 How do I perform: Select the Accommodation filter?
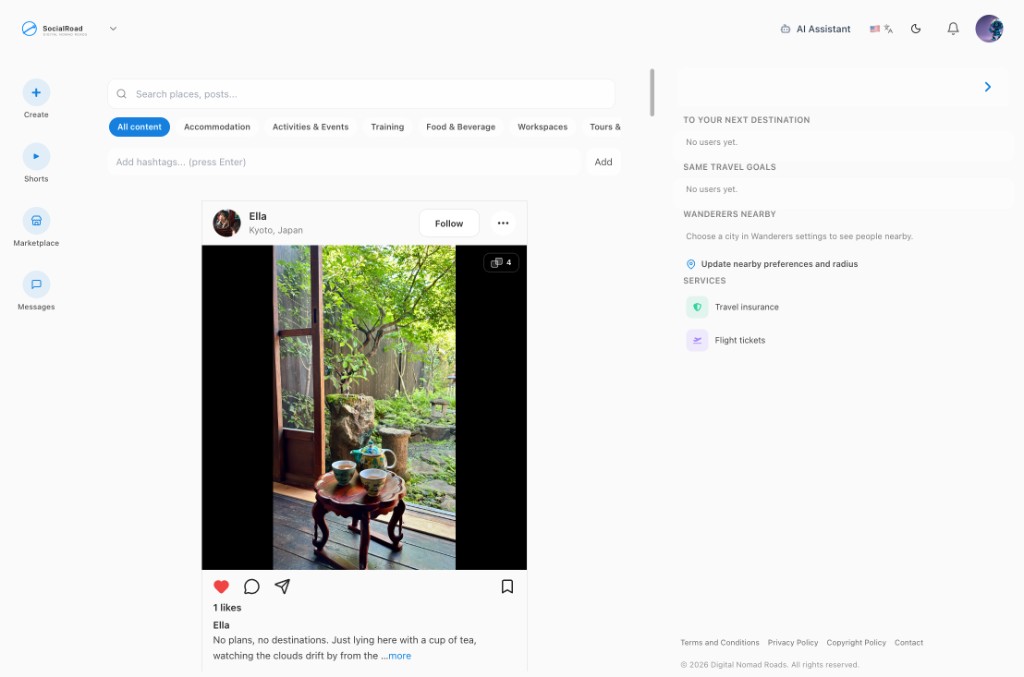[x=217, y=127]
